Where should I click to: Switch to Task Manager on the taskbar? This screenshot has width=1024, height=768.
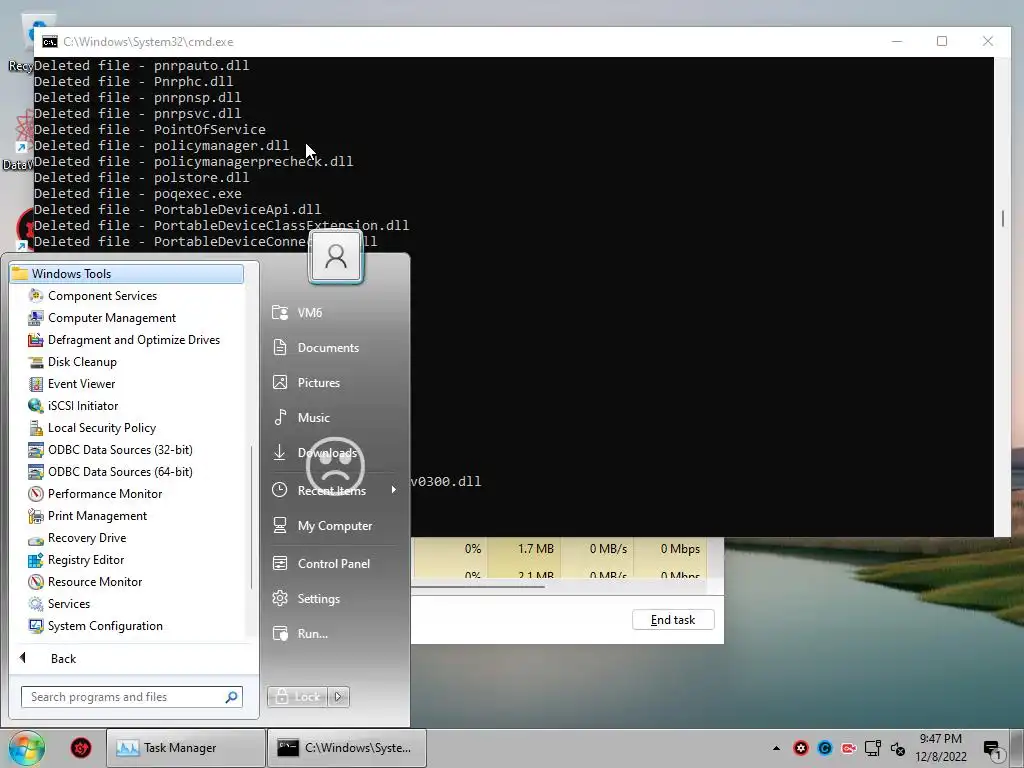click(x=185, y=748)
